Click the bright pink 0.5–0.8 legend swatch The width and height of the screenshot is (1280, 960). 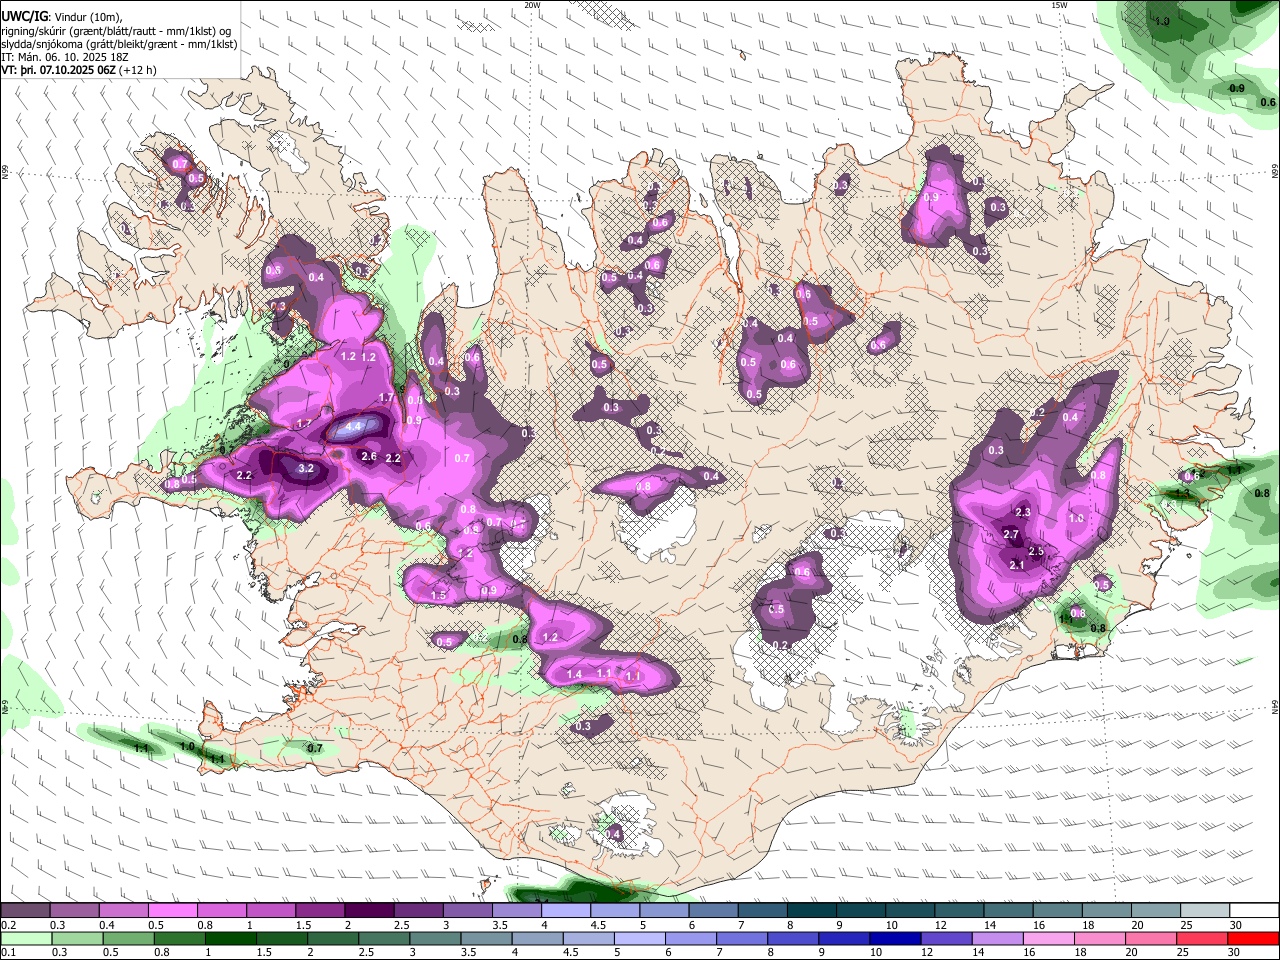(172, 911)
